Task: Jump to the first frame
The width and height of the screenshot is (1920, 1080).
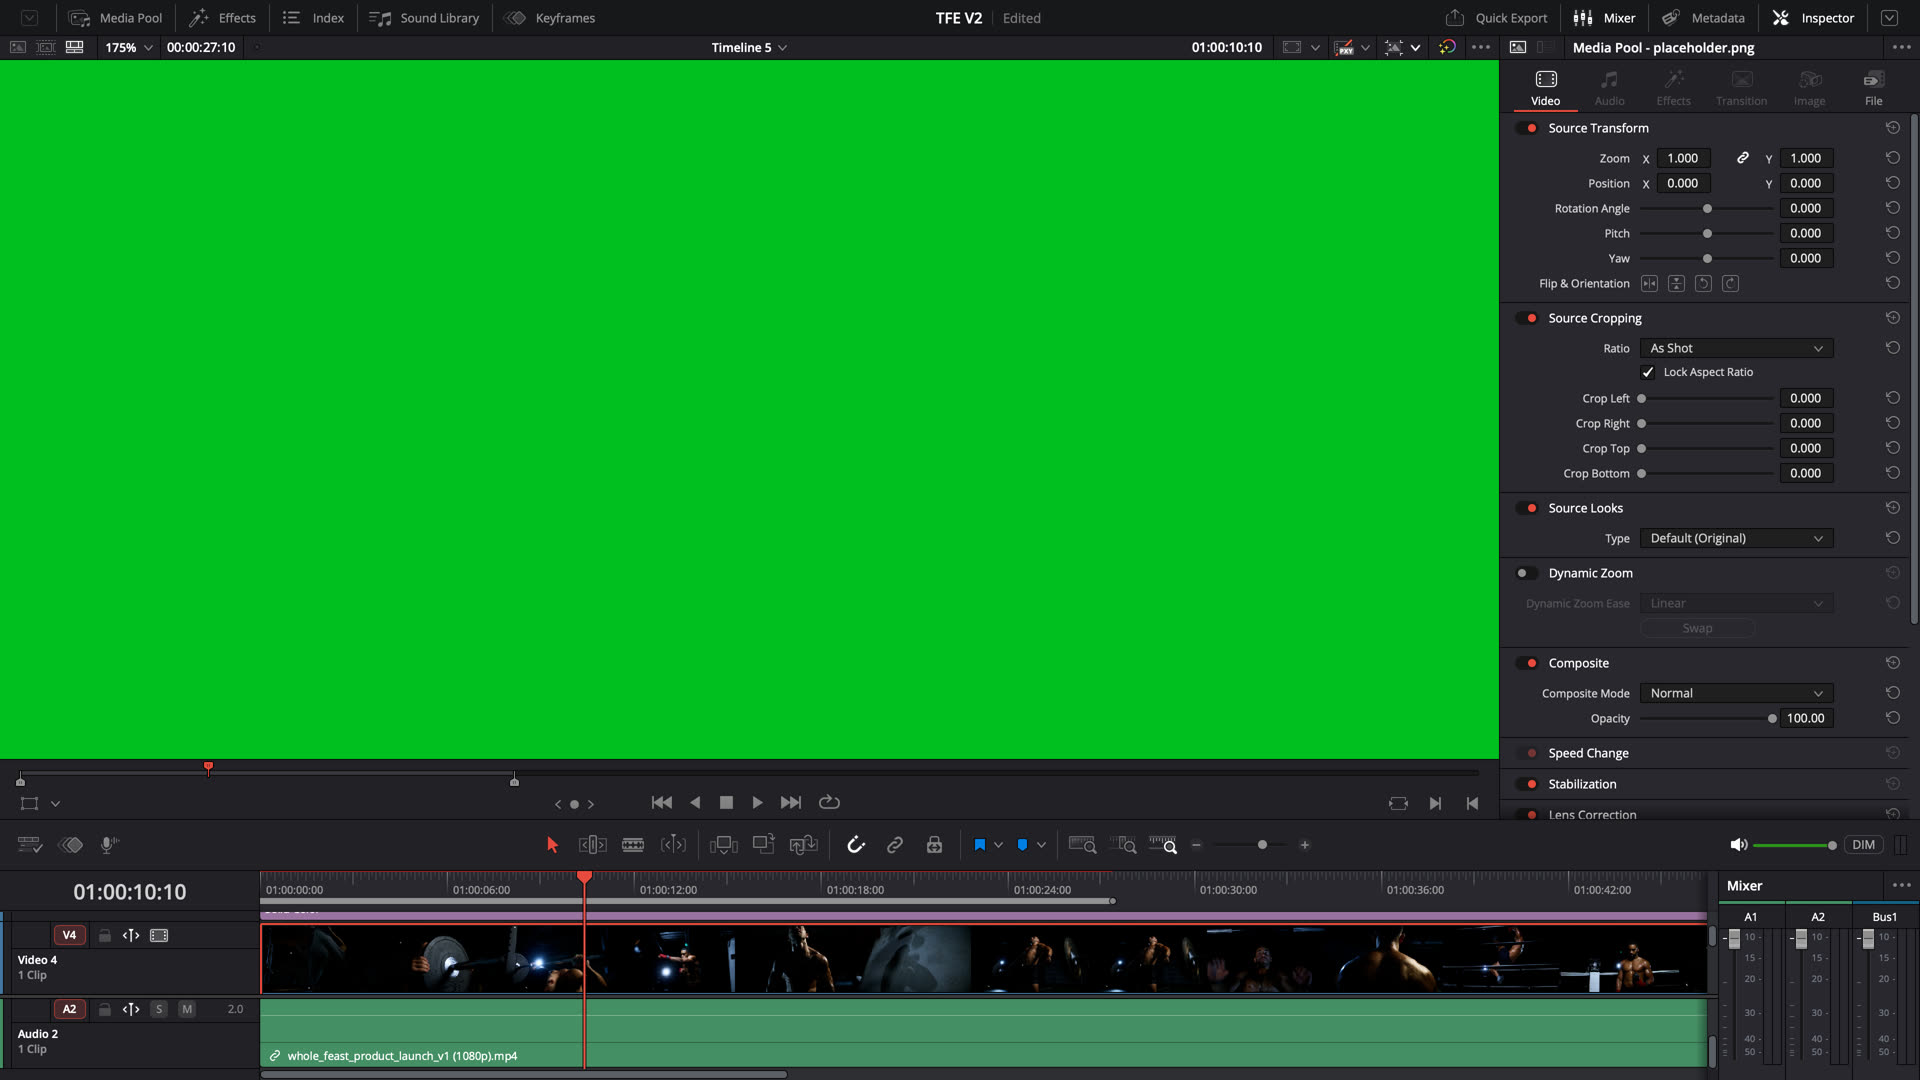Action: point(662,803)
